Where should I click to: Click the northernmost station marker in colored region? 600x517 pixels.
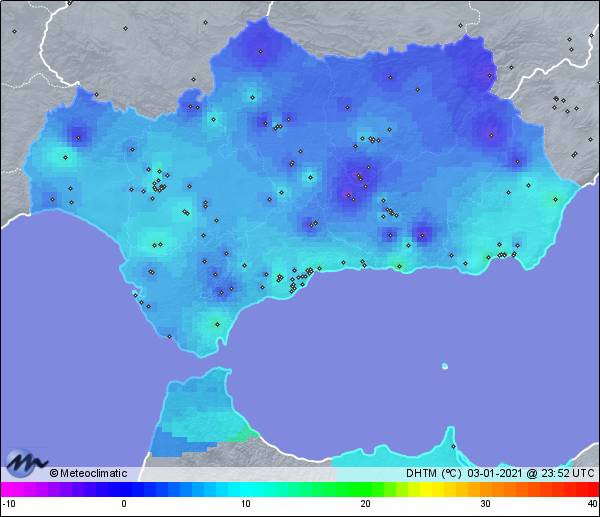pos(262,51)
